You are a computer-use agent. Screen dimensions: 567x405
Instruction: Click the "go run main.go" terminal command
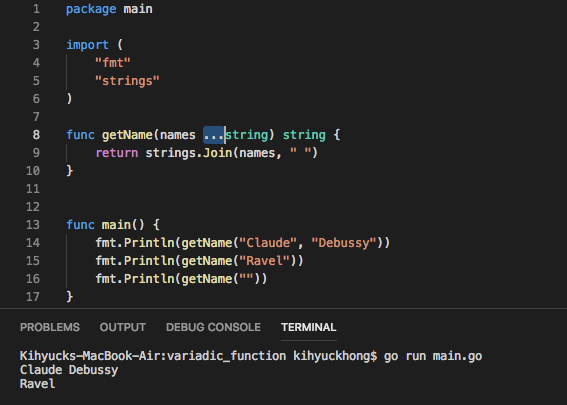point(433,356)
